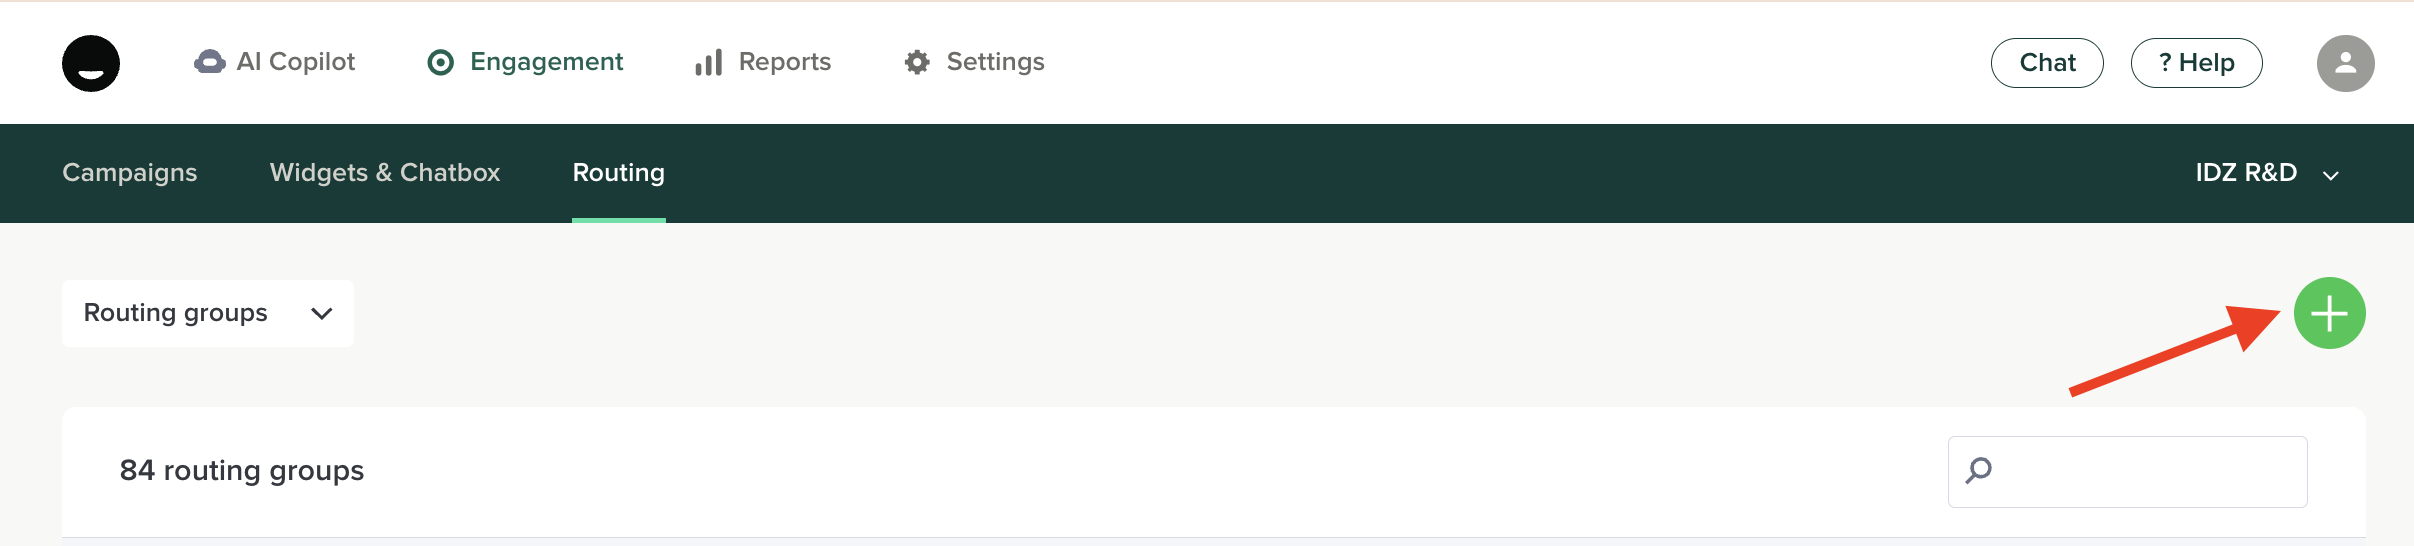The width and height of the screenshot is (2414, 546).
Task: Select the Routing tab
Action: pos(618,173)
